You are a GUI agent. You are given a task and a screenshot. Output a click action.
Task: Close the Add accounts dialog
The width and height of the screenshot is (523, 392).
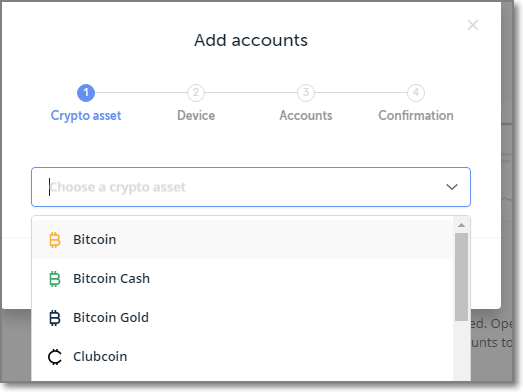(473, 25)
